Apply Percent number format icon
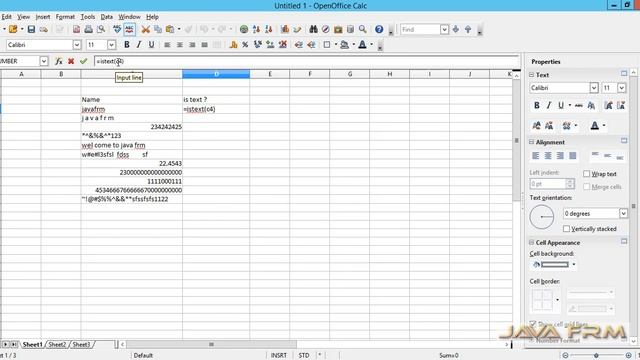Image resolution: width=640 pixels, height=360 pixels. coord(245,44)
